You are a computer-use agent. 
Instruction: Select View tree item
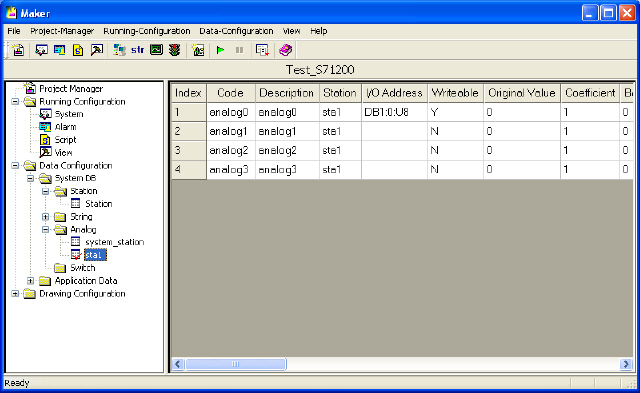click(x=63, y=153)
